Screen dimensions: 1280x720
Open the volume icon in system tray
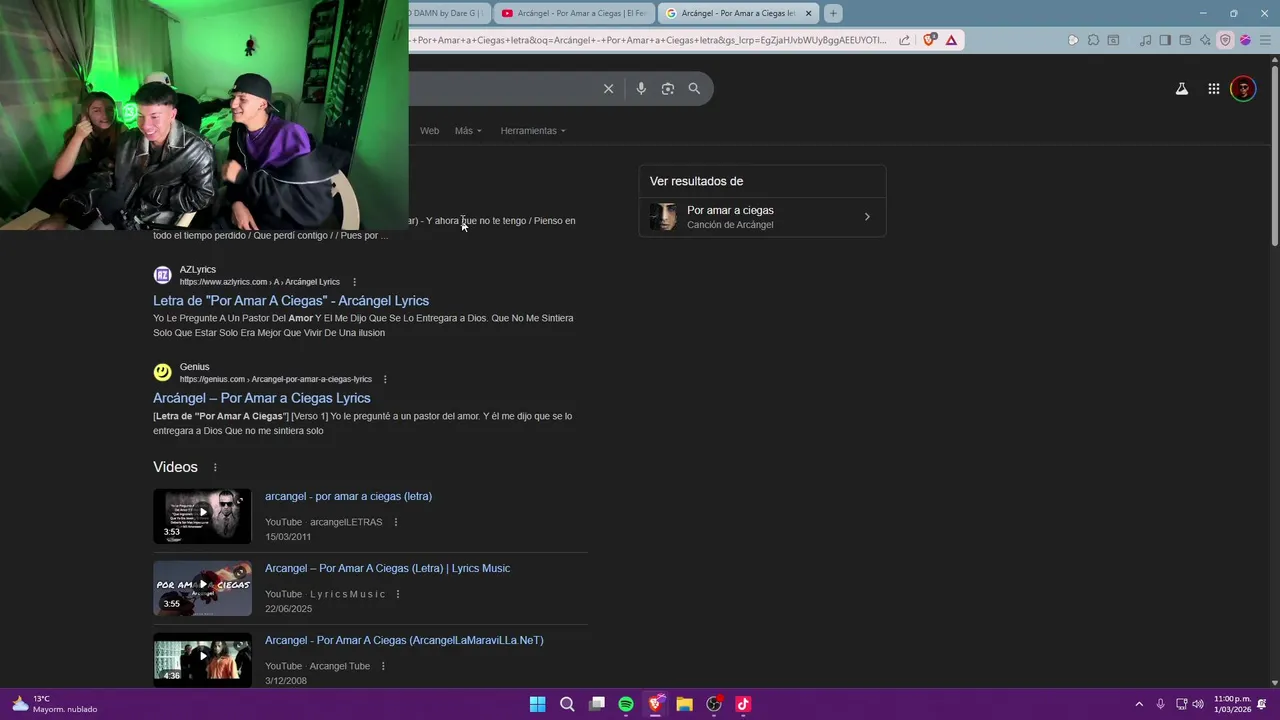1198,704
